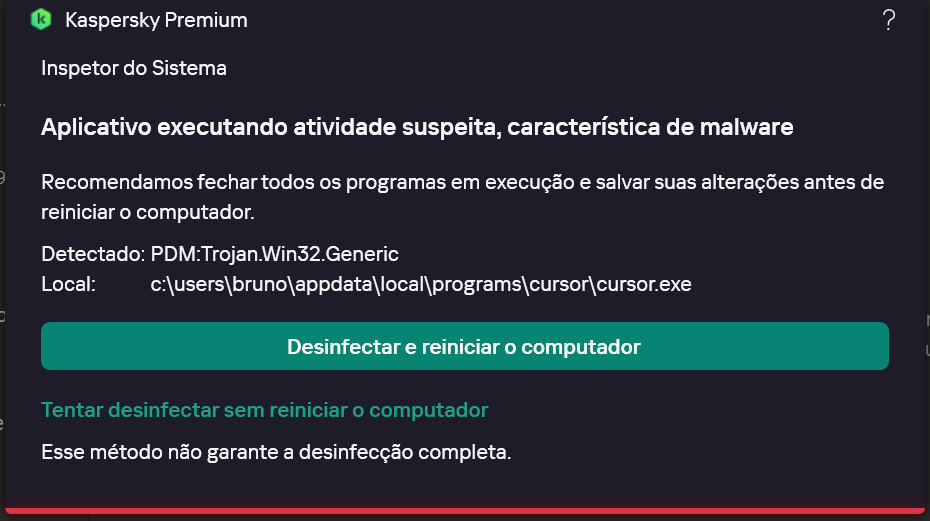Click cursor.exe at the path end
Image resolution: width=930 pixels, height=521 pixels.
[x=644, y=284]
